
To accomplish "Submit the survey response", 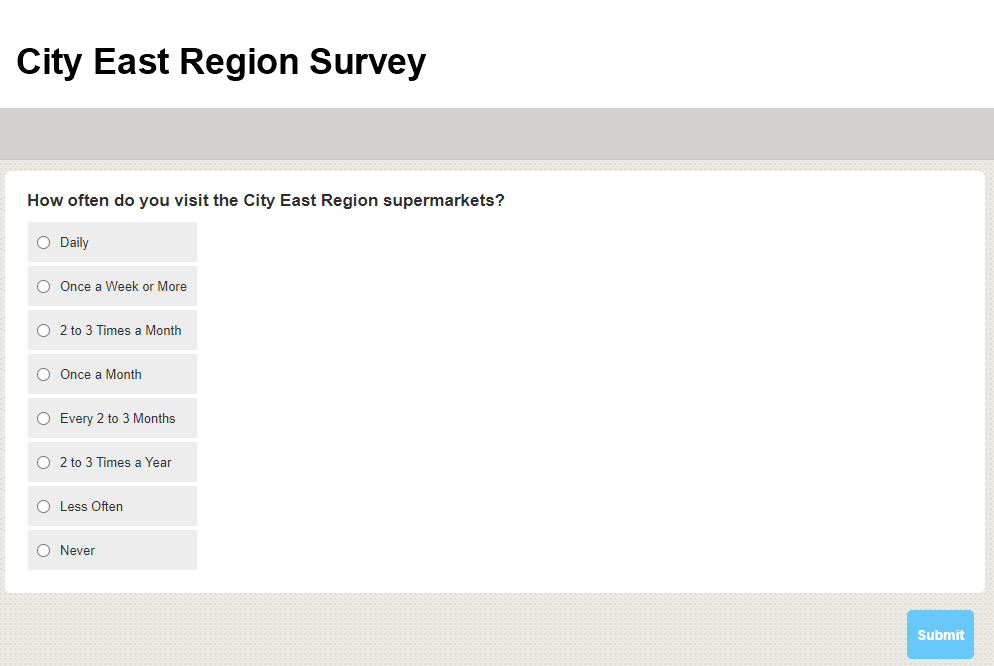I will point(940,634).
